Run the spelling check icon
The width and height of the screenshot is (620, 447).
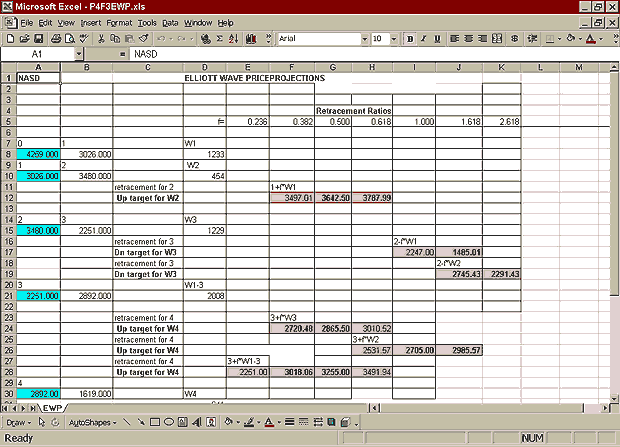[x=83, y=38]
